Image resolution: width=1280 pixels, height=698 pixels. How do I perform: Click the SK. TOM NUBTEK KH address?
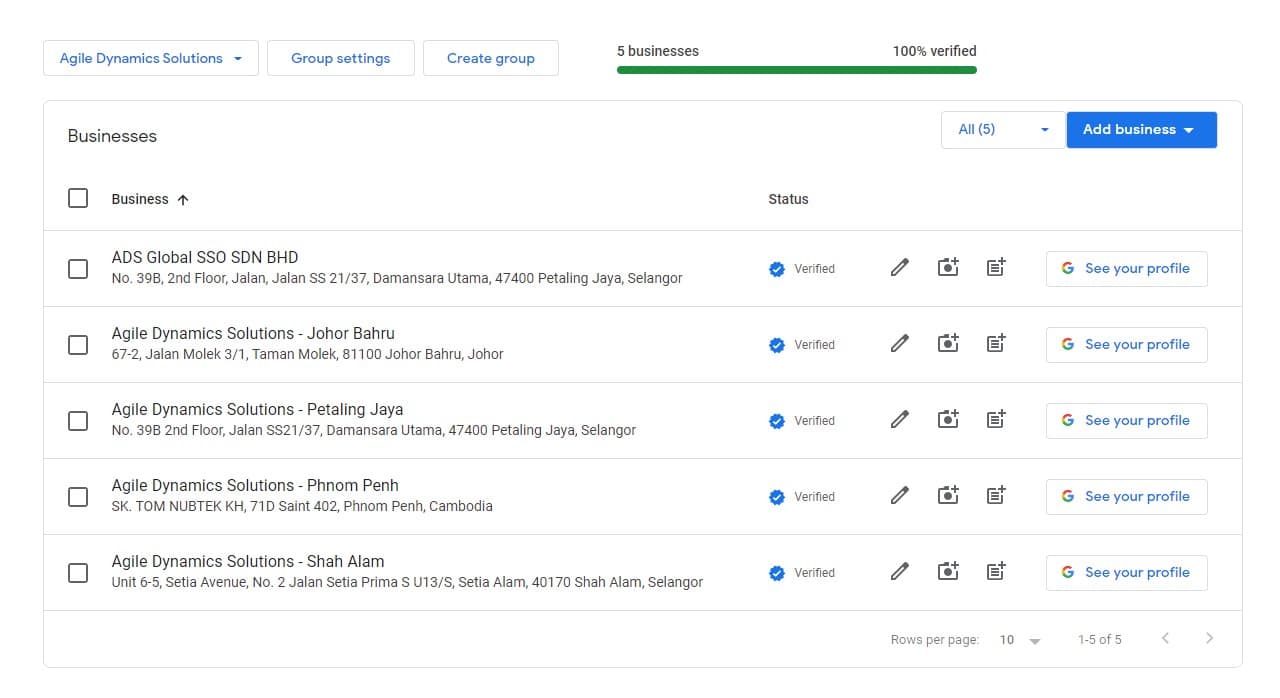[302, 506]
